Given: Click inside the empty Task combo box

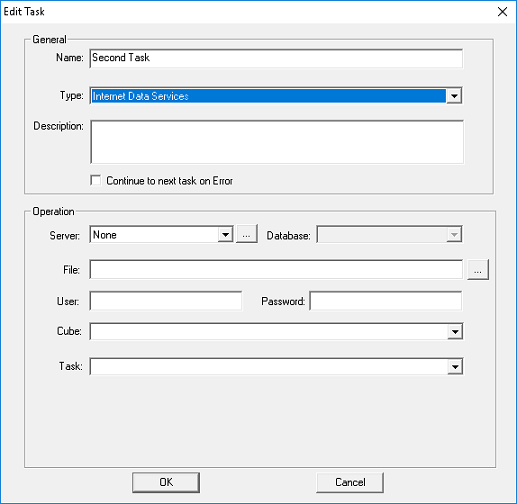Looking at the screenshot, I should click(x=269, y=367).
